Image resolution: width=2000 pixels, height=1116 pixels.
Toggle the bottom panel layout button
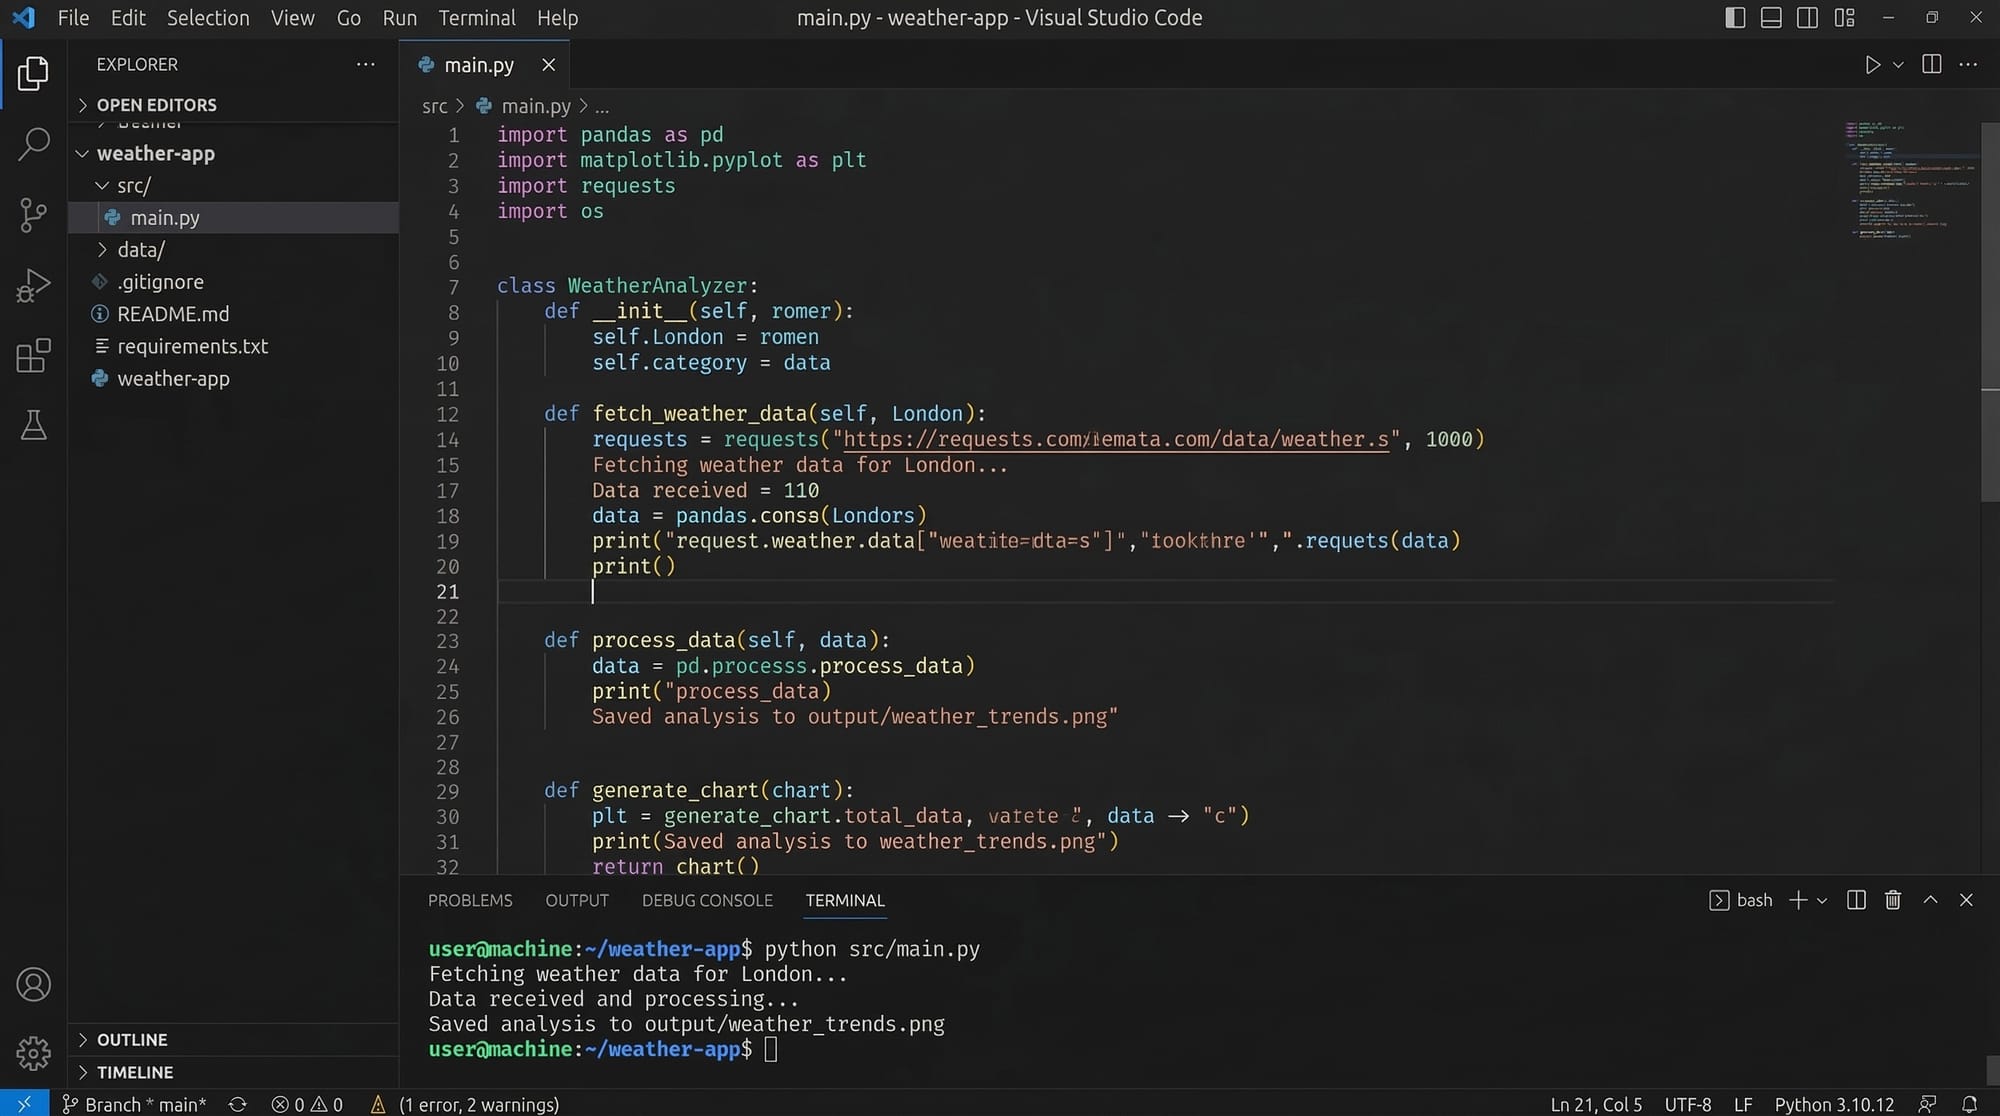pyautogui.click(x=1771, y=18)
